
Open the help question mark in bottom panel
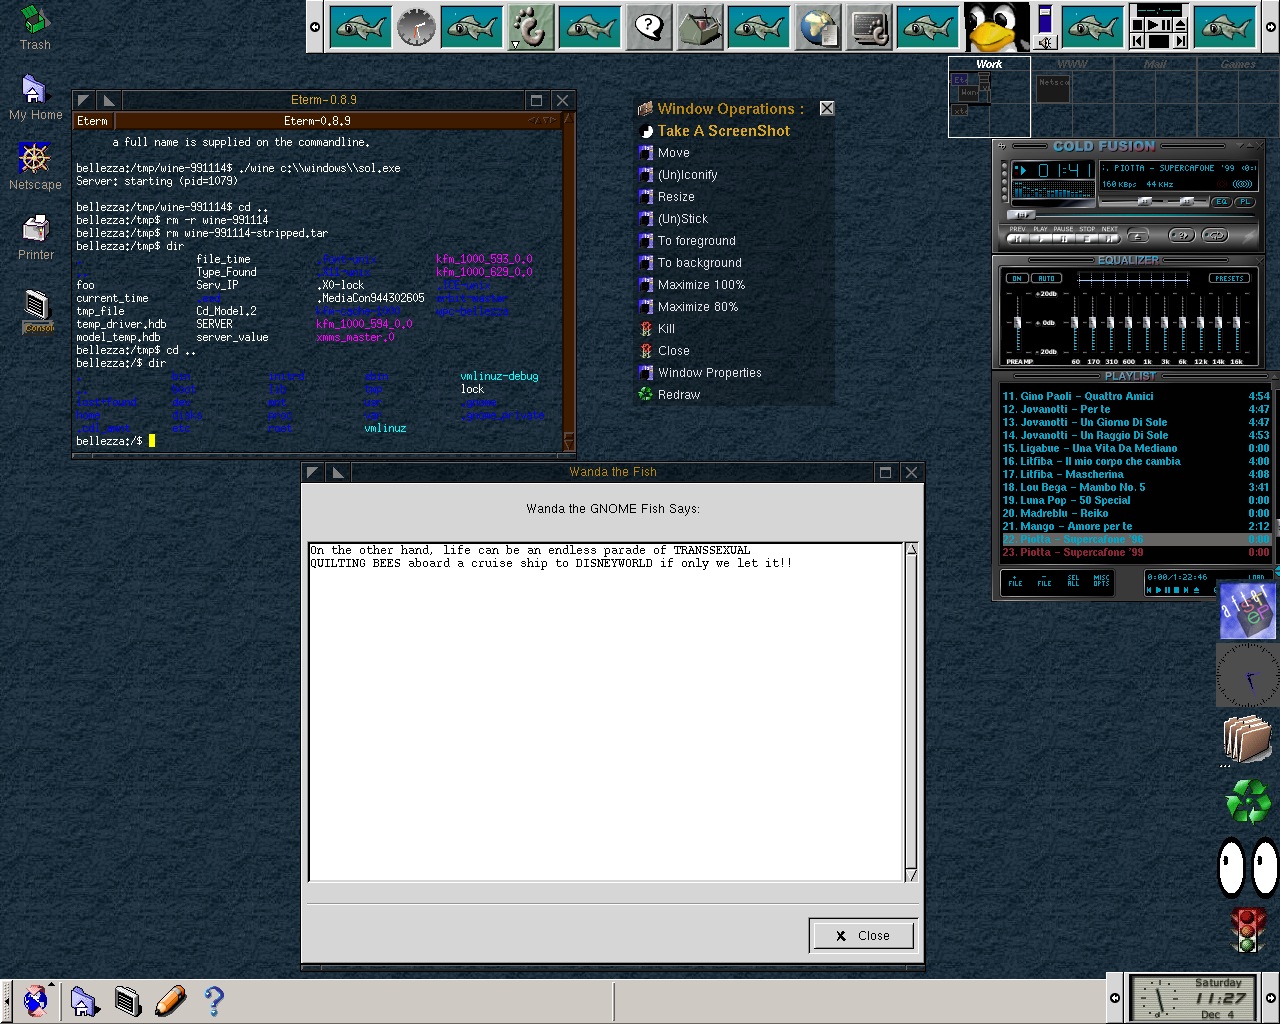pyautogui.click(x=213, y=1000)
